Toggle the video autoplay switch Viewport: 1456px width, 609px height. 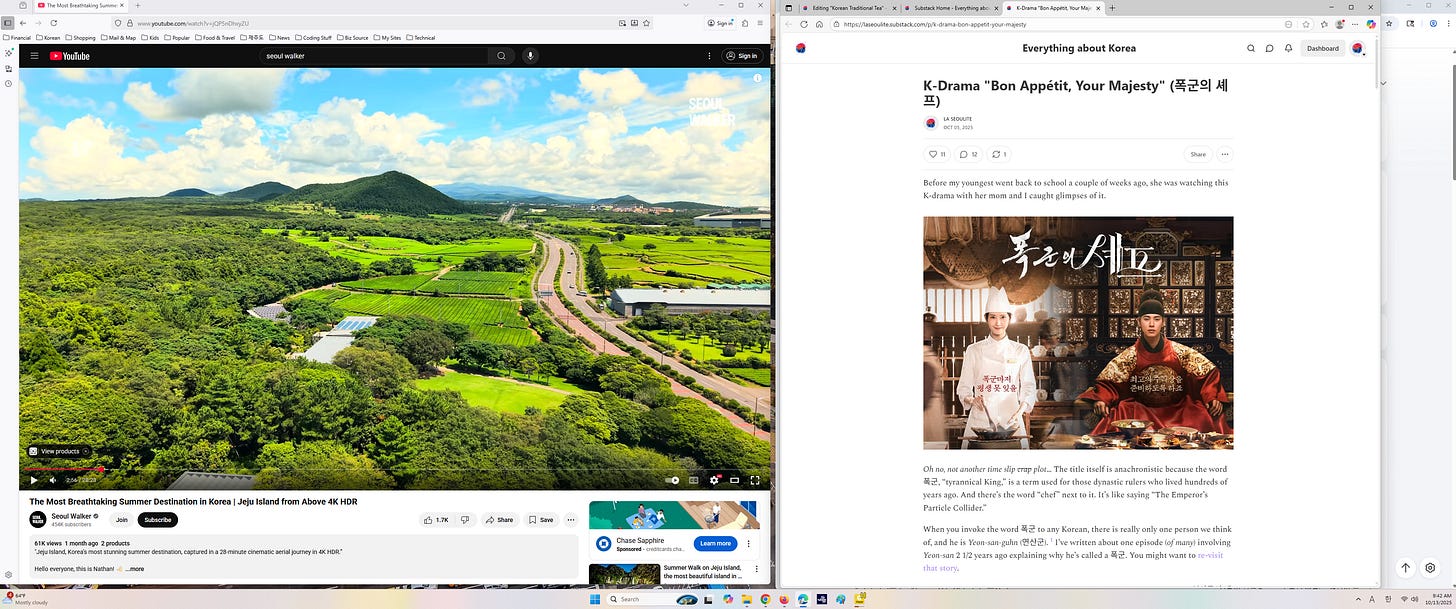(673, 480)
